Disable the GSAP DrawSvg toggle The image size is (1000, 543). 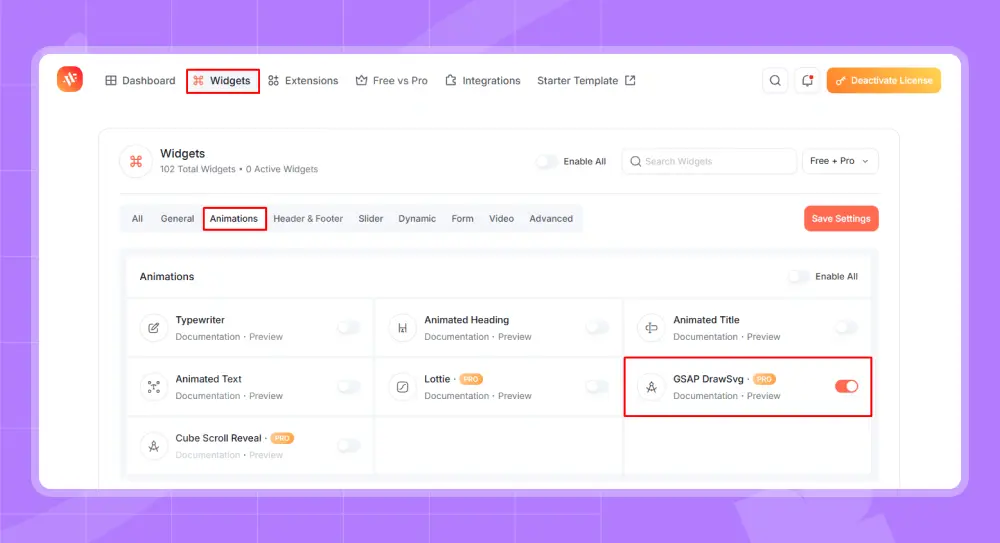point(846,386)
